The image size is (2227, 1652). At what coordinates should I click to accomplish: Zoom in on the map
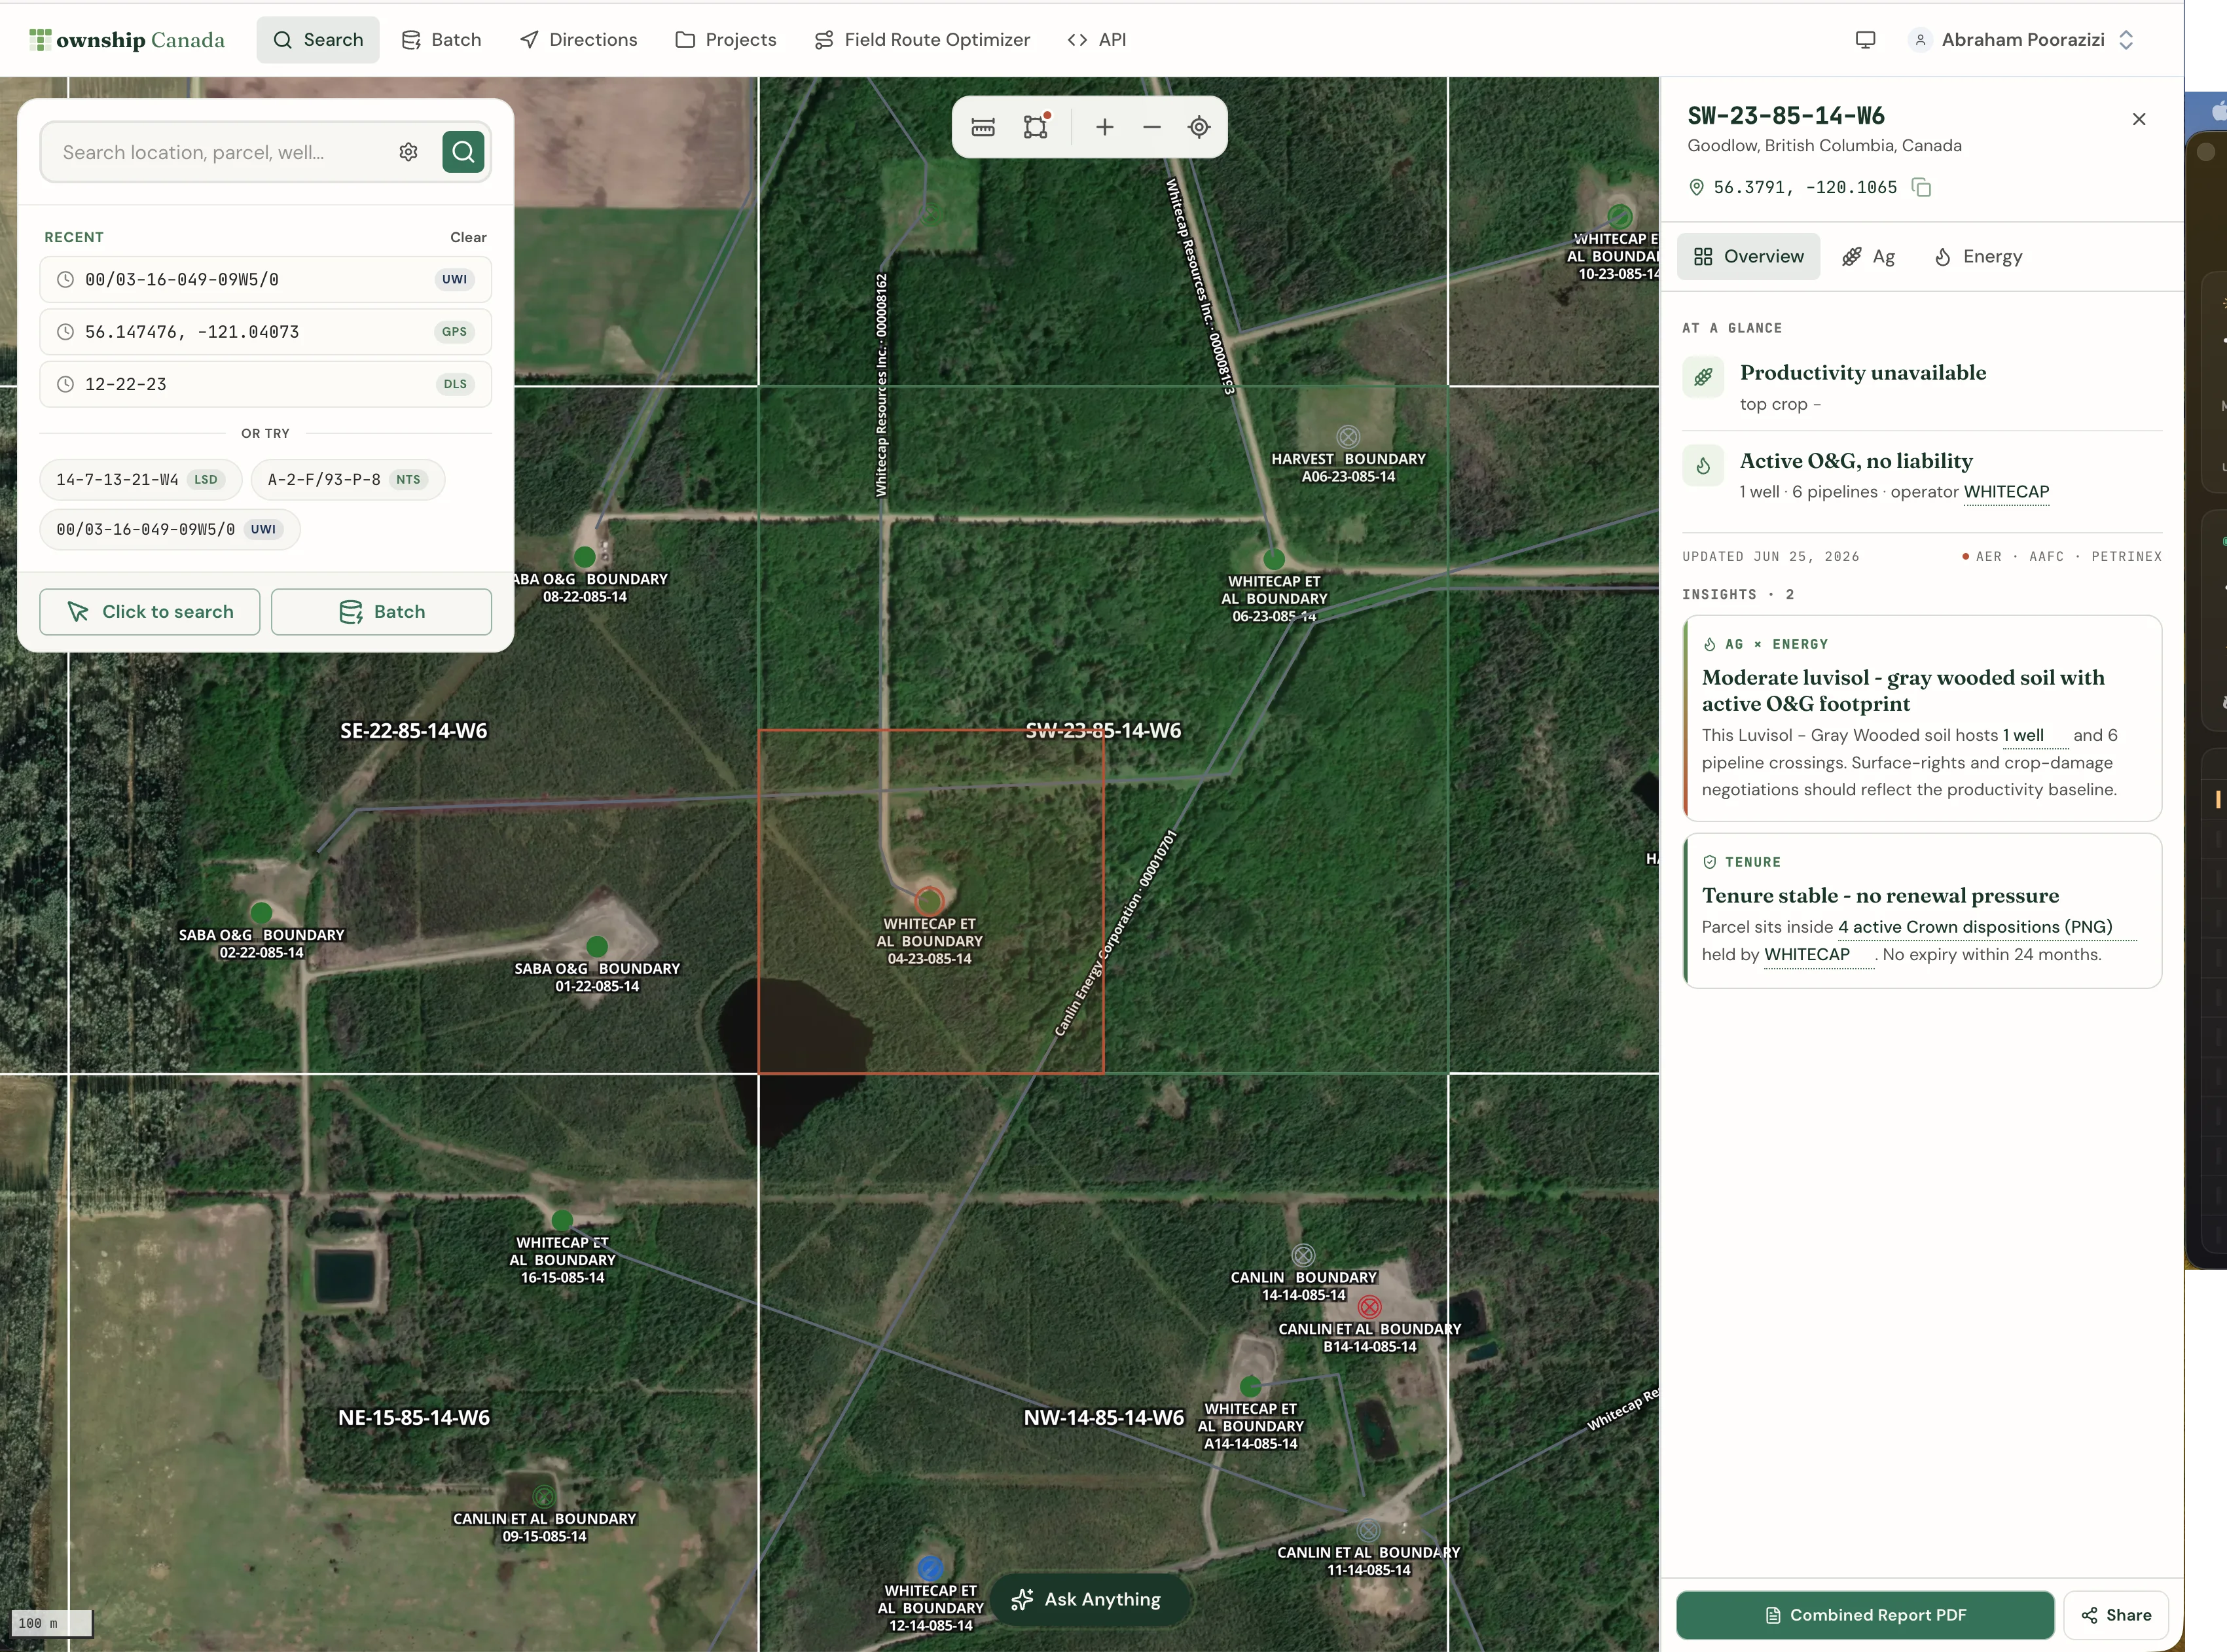point(1104,127)
